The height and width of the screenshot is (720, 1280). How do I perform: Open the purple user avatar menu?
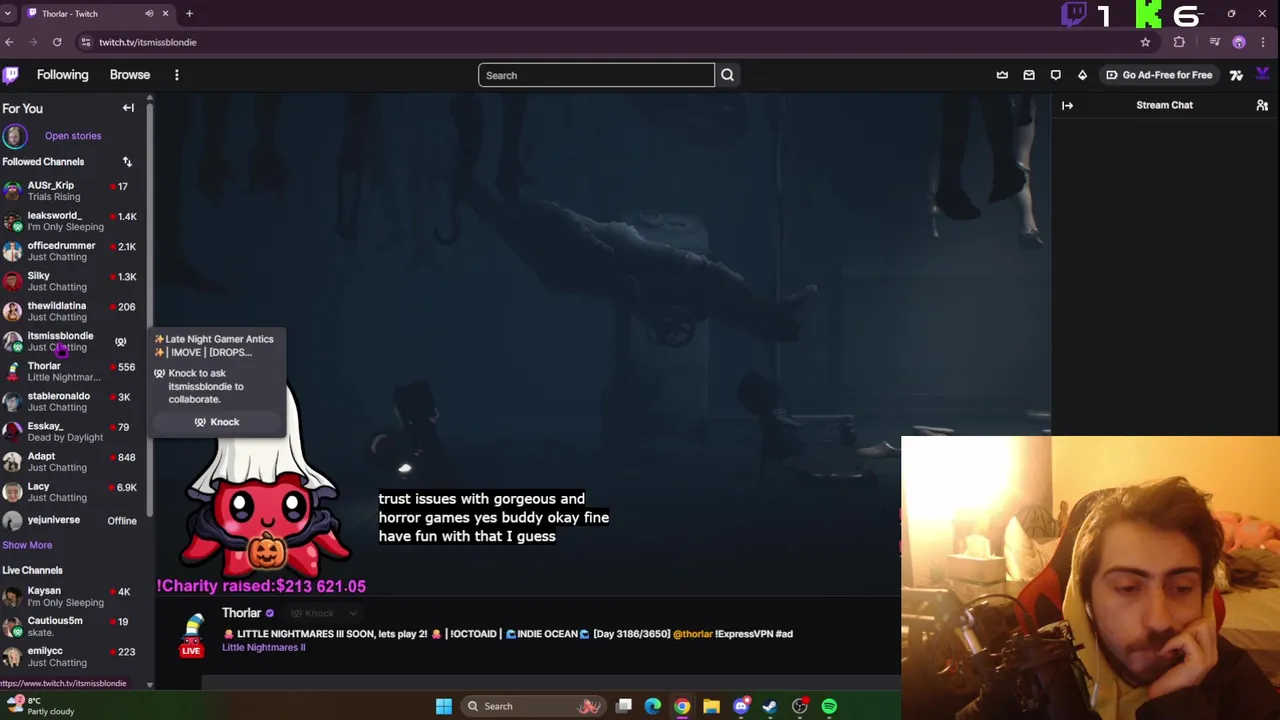click(1262, 75)
